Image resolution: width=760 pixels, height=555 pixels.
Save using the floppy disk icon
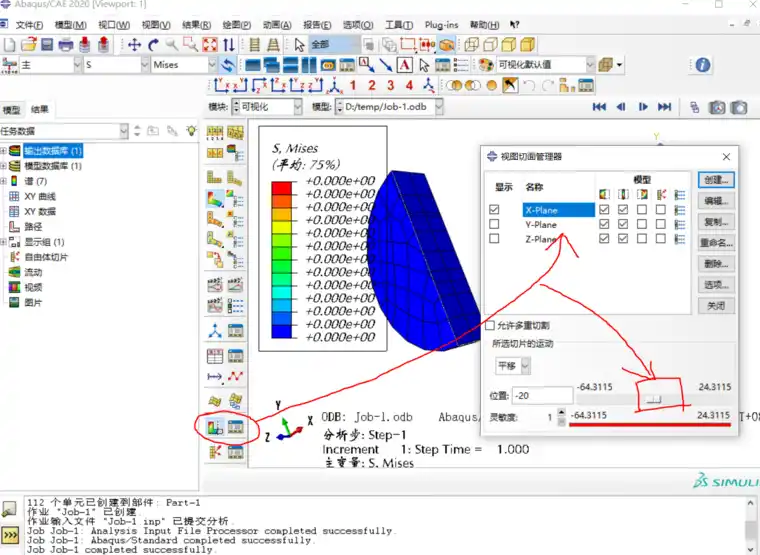(x=47, y=45)
